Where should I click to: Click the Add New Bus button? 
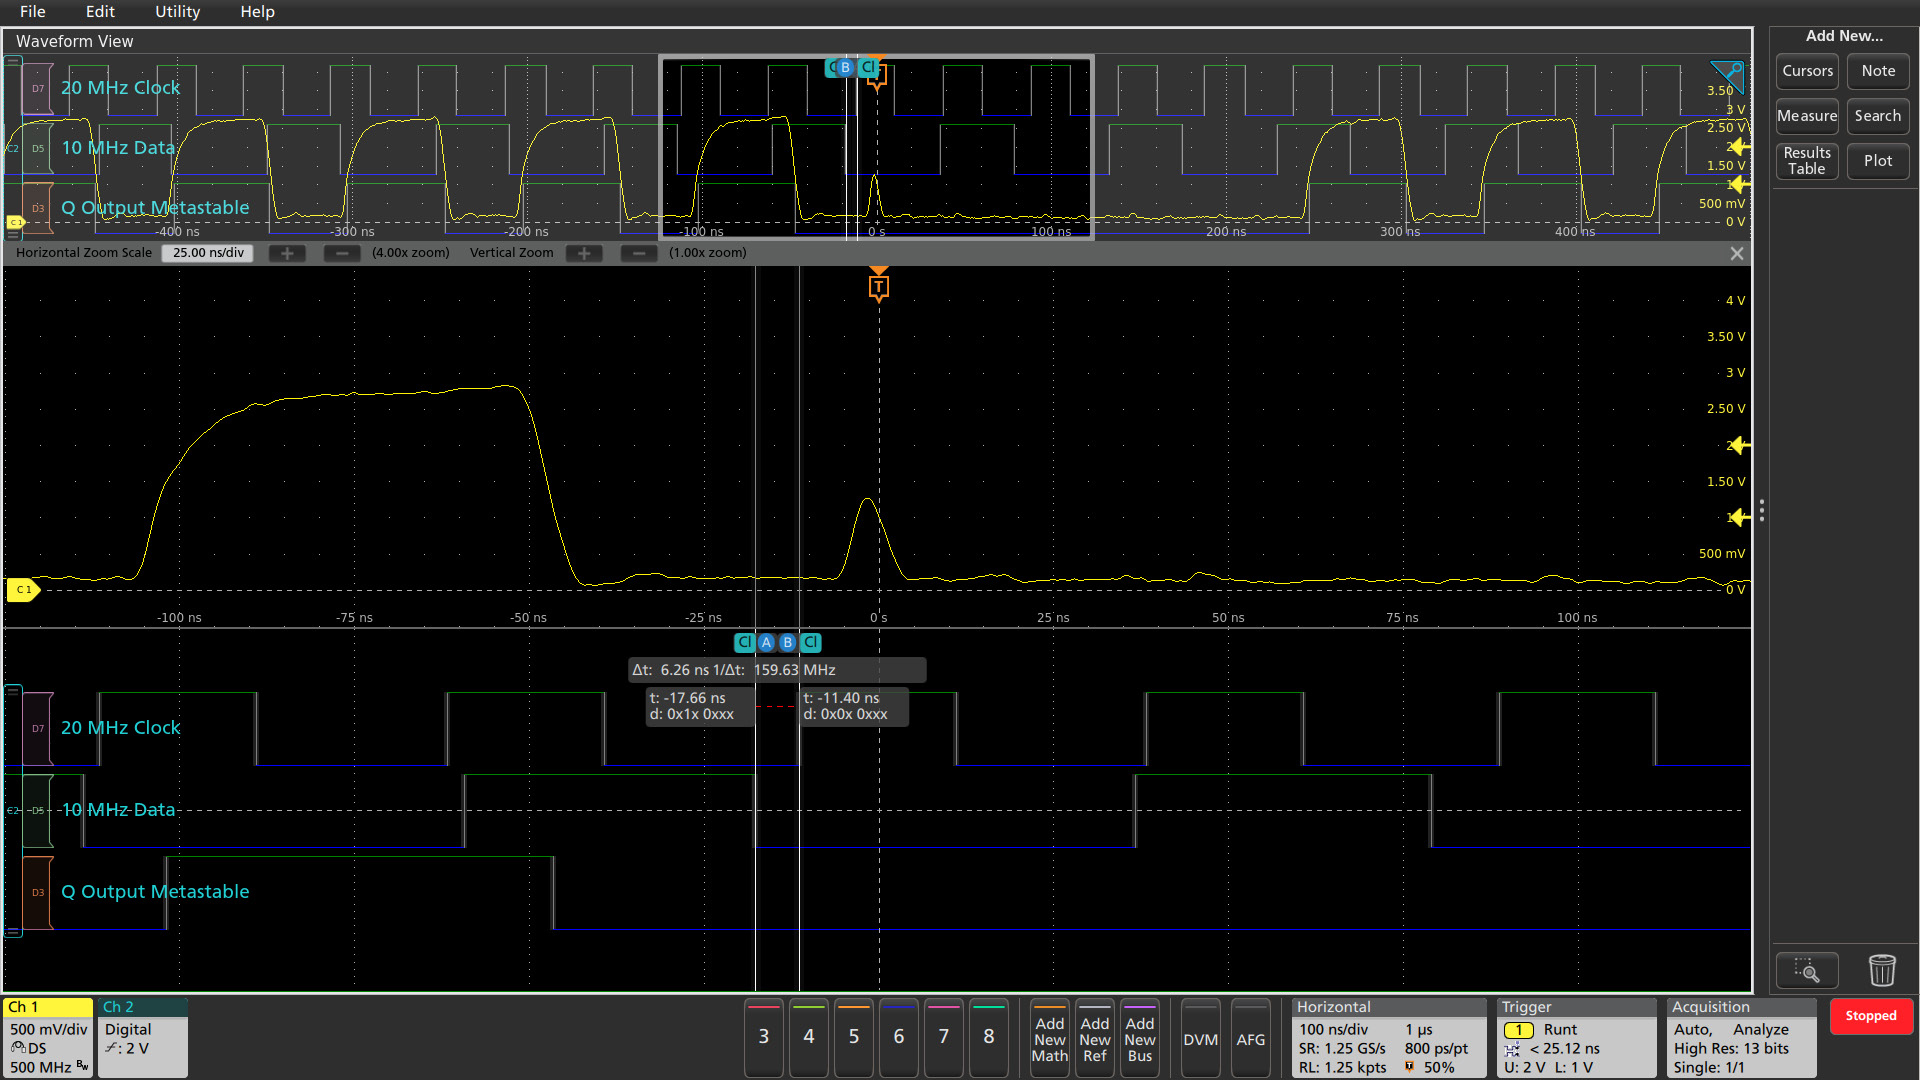point(1137,1038)
